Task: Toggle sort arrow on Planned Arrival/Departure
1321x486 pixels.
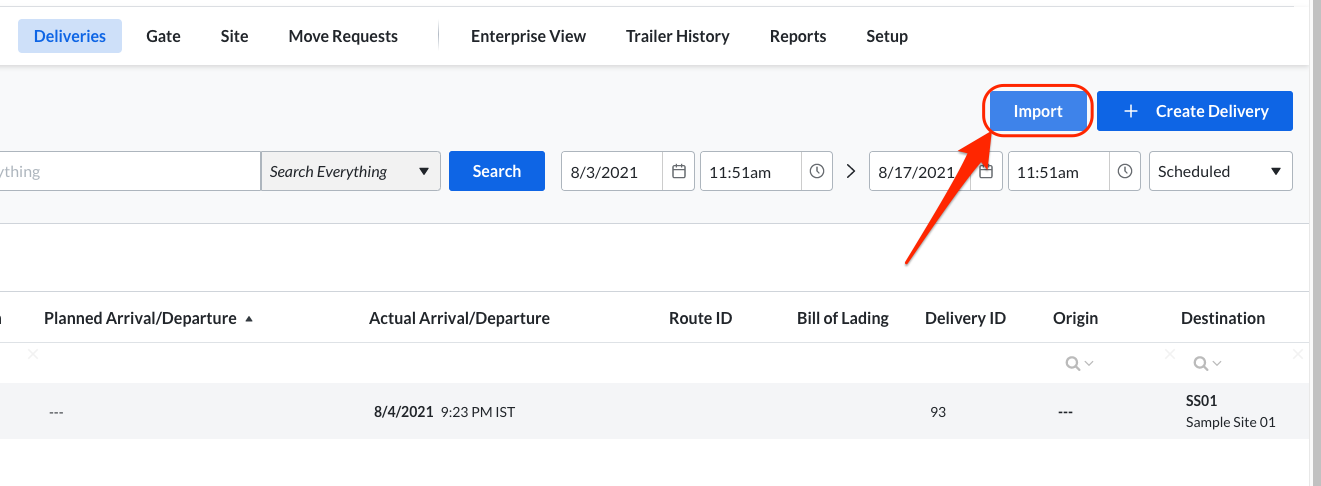Action: tap(249, 319)
